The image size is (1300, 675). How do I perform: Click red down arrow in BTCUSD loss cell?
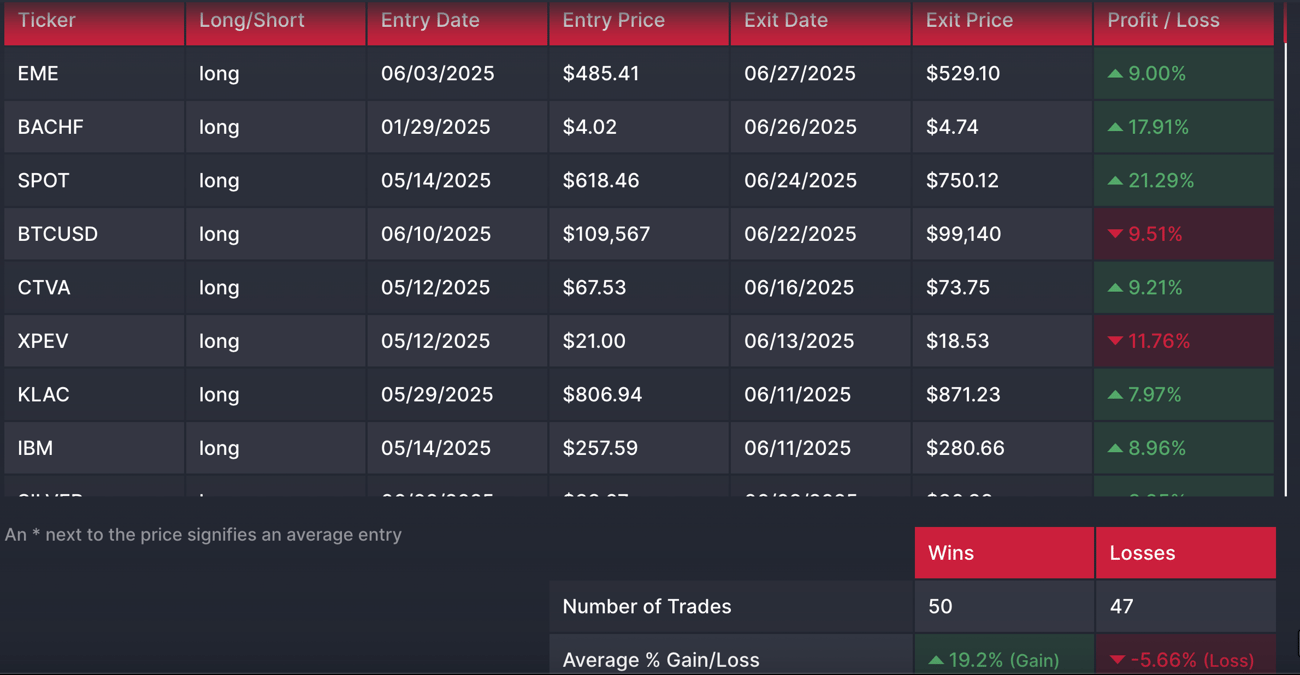click(1114, 234)
